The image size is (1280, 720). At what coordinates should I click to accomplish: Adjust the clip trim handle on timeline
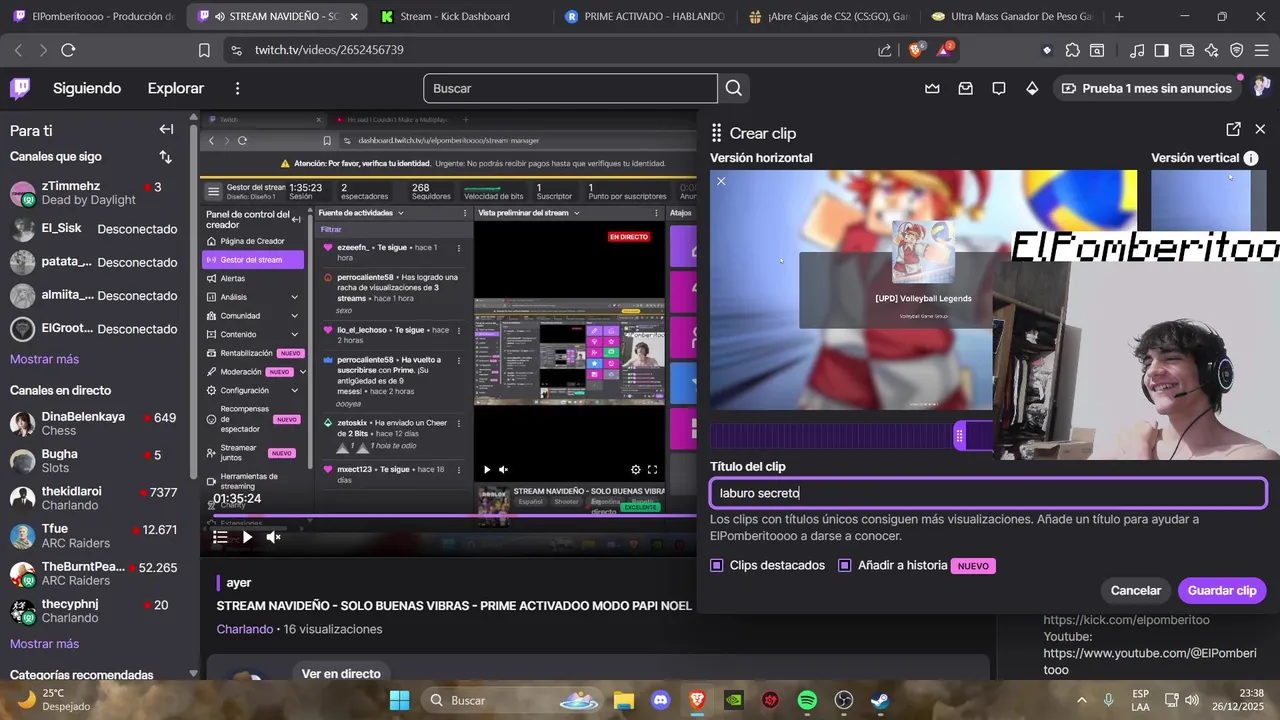pyautogui.click(x=959, y=436)
